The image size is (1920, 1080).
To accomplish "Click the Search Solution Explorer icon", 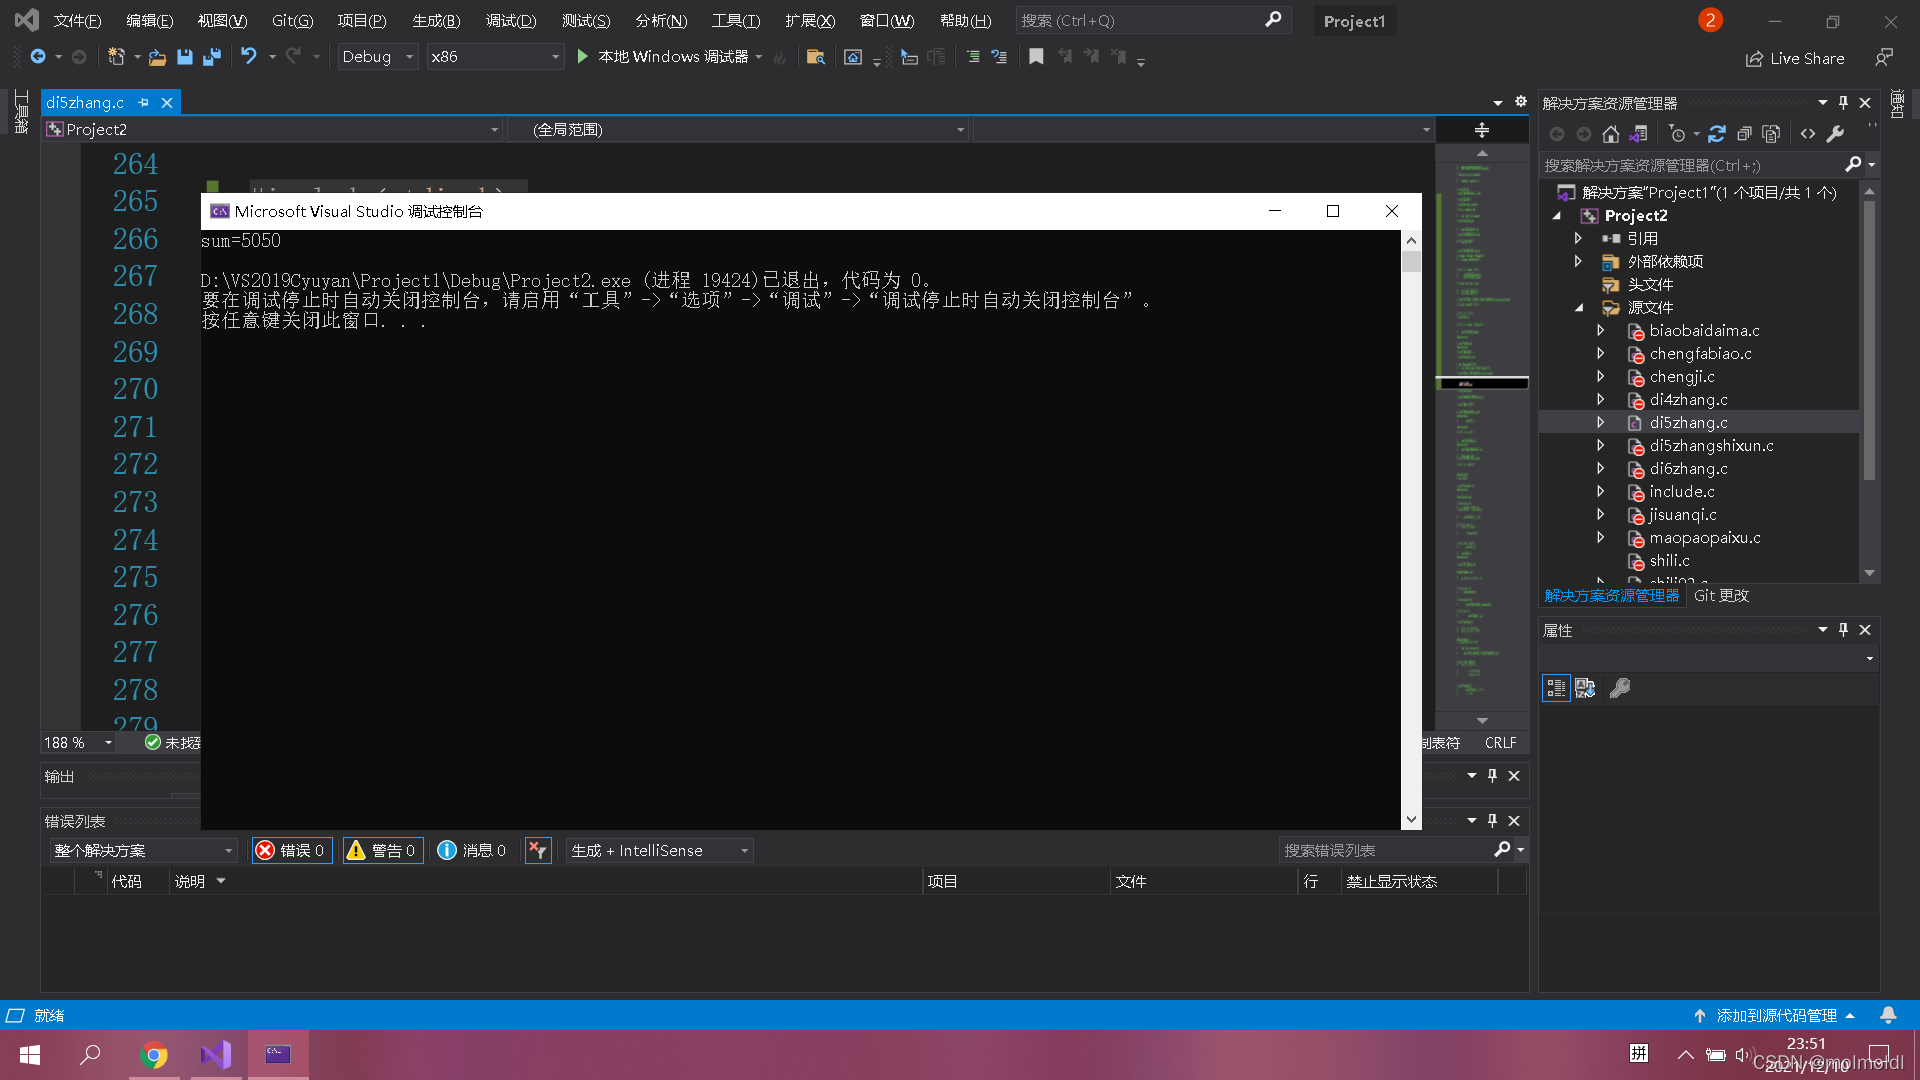I will pyautogui.click(x=1855, y=164).
